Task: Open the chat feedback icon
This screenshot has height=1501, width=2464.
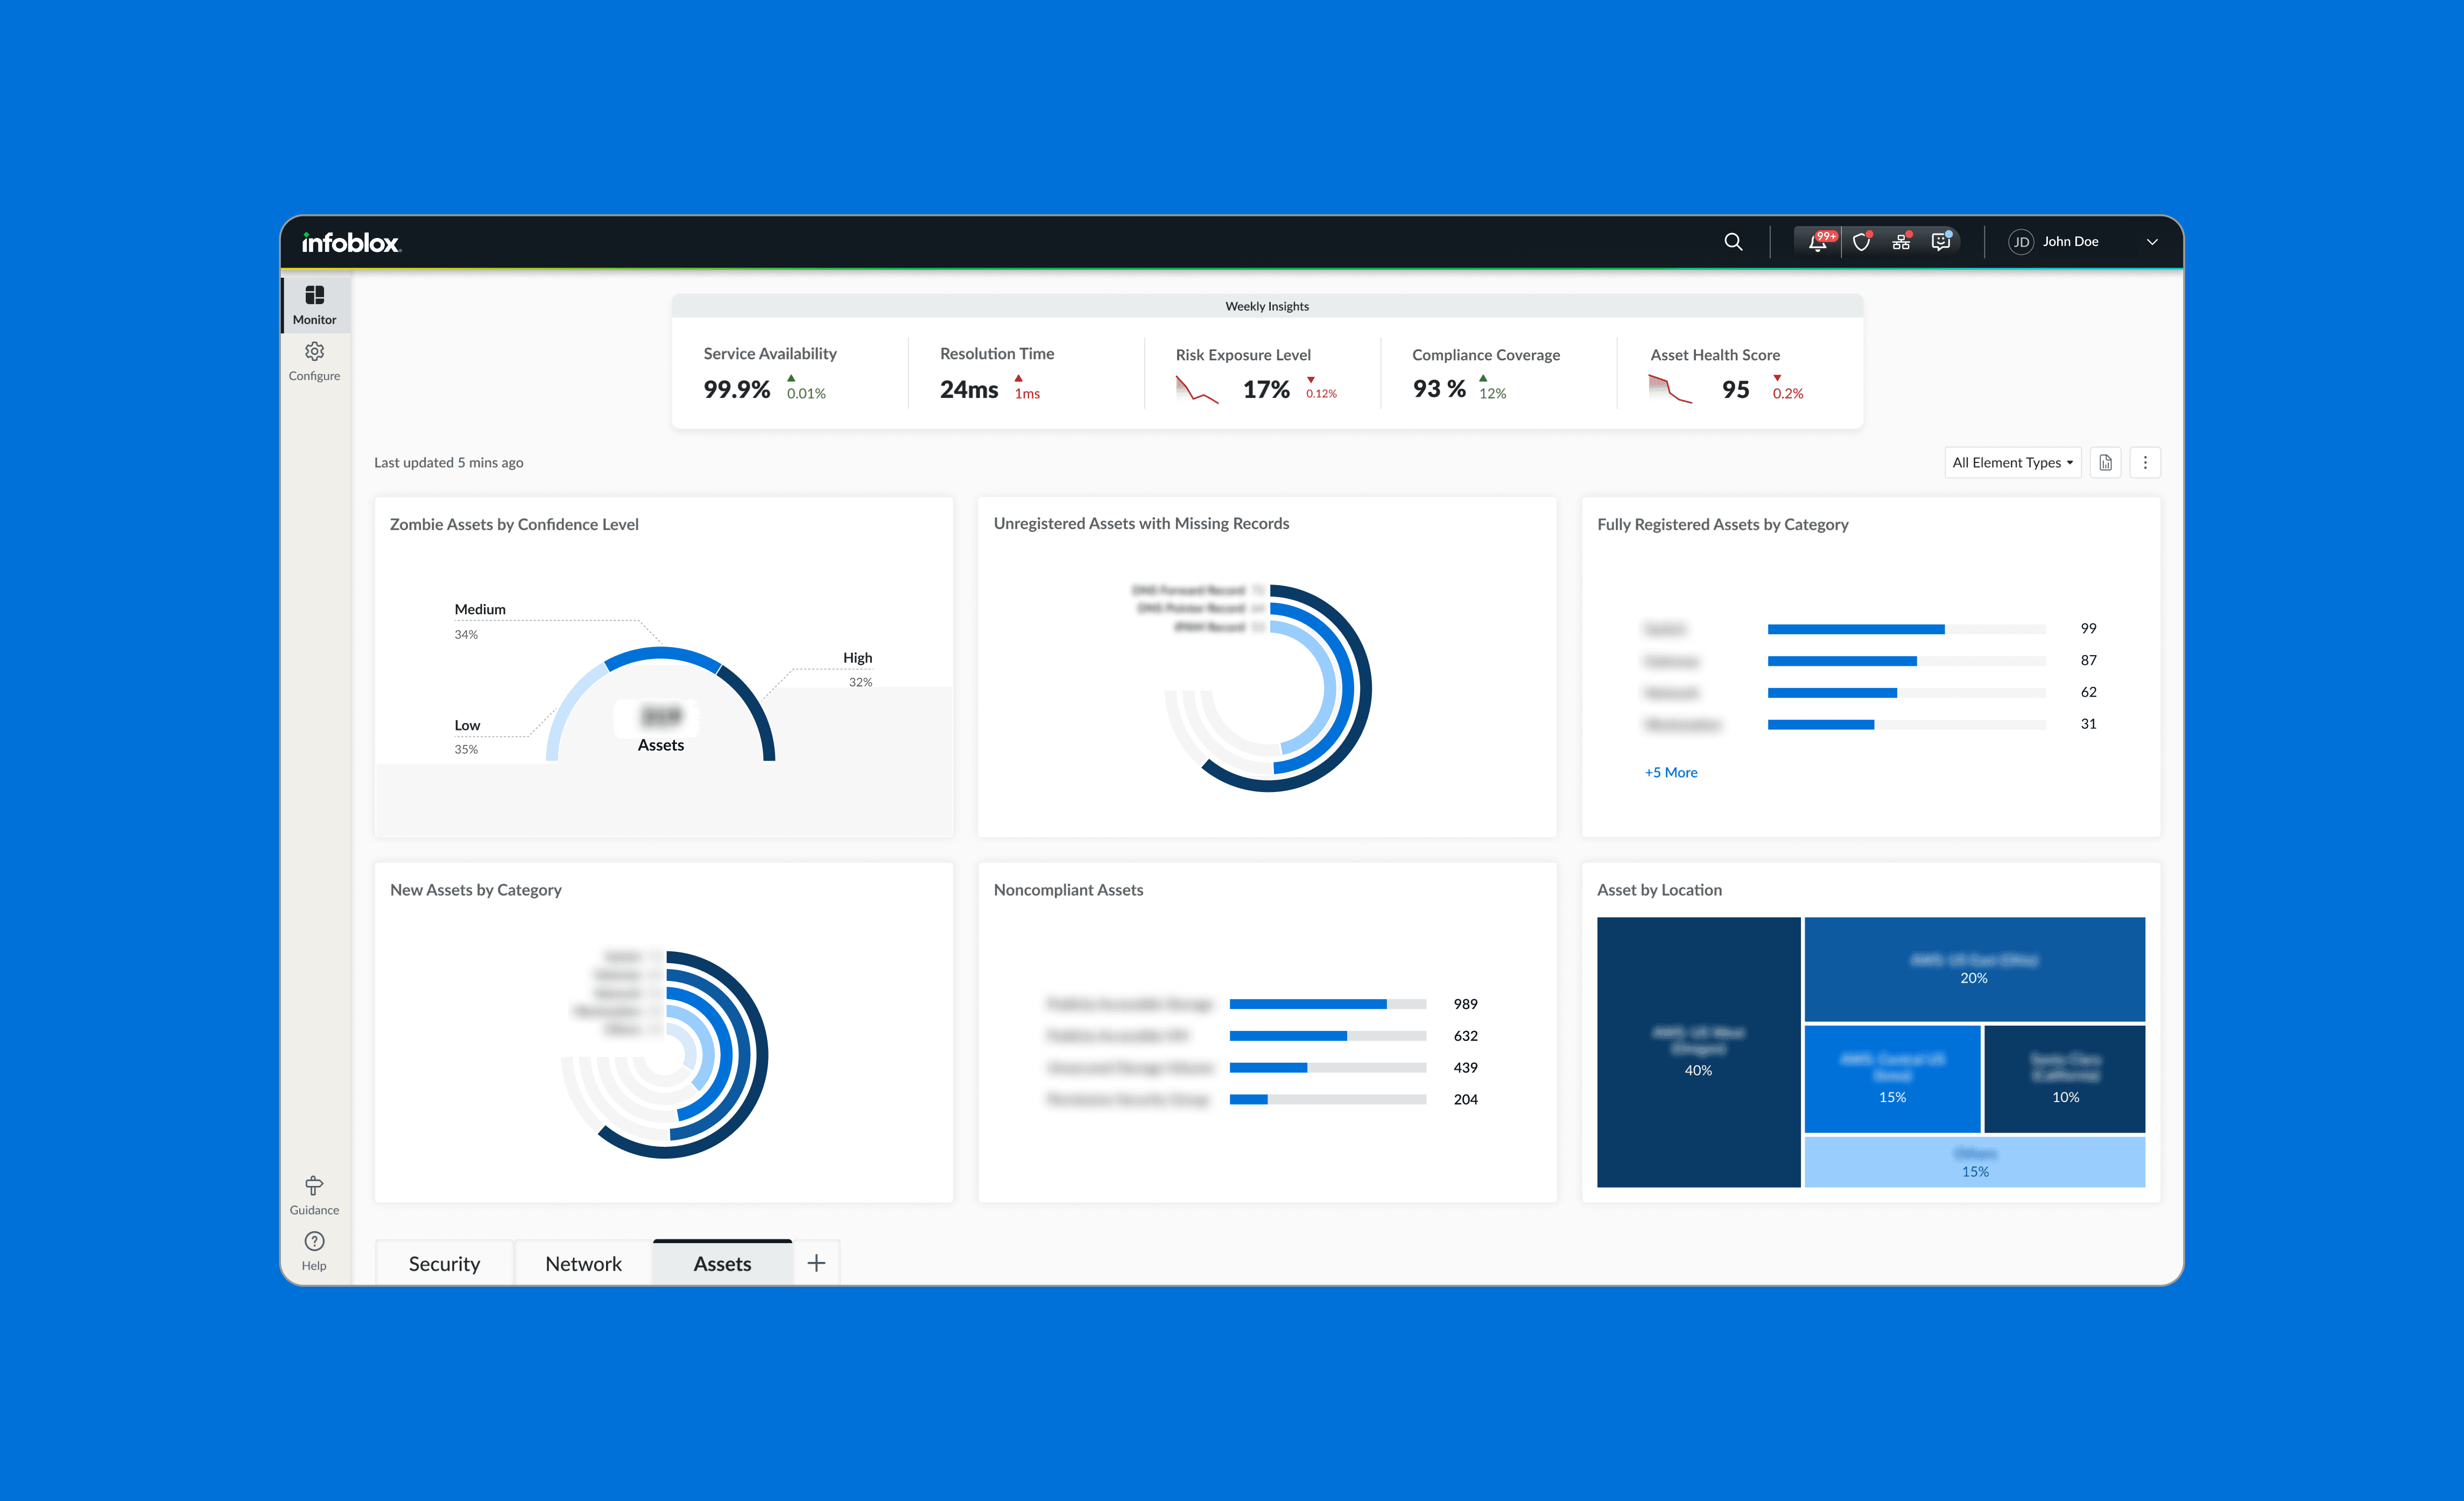Action: (x=1940, y=242)
